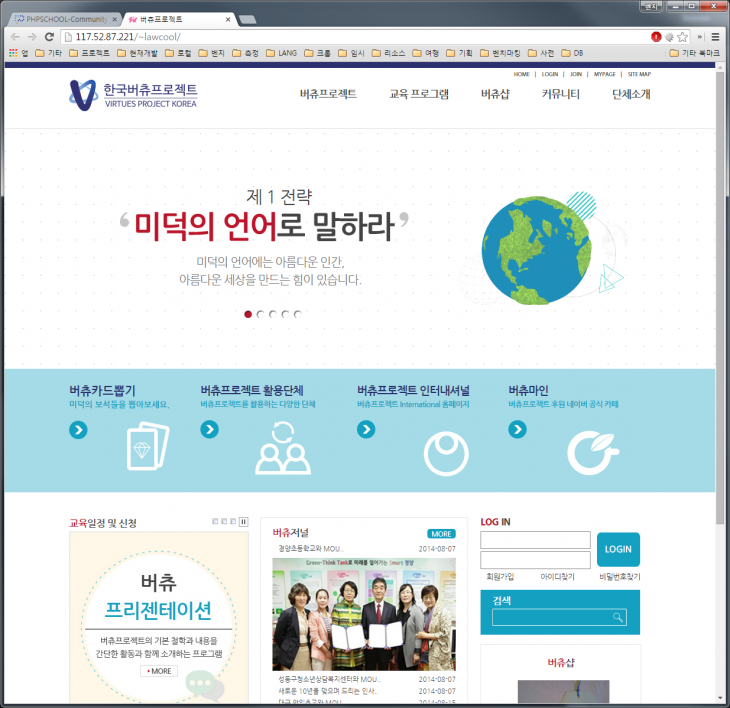Click MORE in the 프리젠테이션 card
The image size is (730, 708).
click(x=159, y=671)
